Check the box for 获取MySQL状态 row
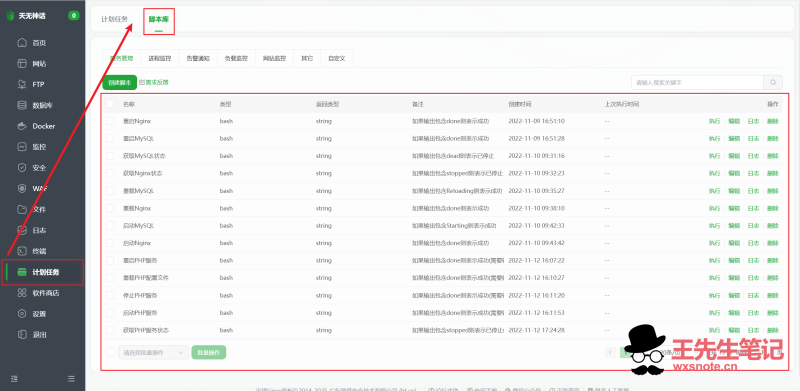Screen dimensions: 800x391 (x=110, y=156)
